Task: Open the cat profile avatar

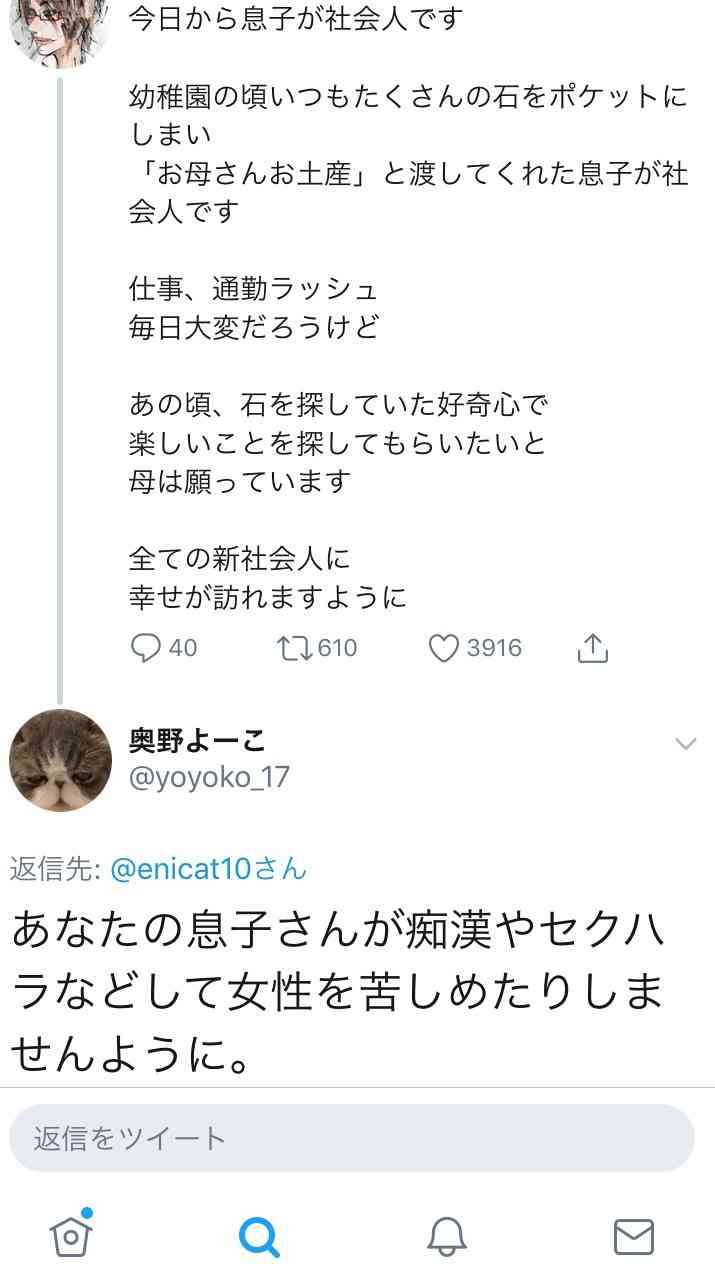Action: 60,760
